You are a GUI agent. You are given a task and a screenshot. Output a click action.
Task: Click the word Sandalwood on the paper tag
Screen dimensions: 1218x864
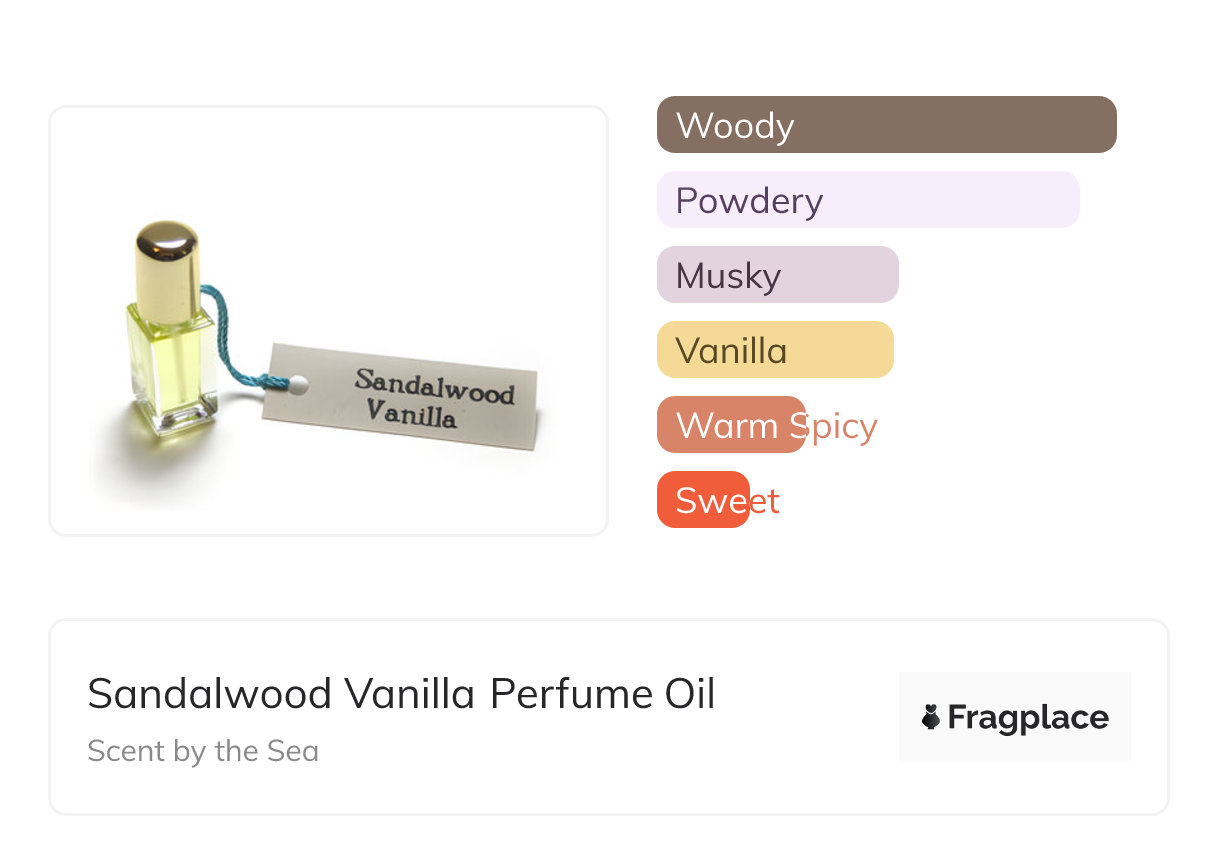point(434,385)
